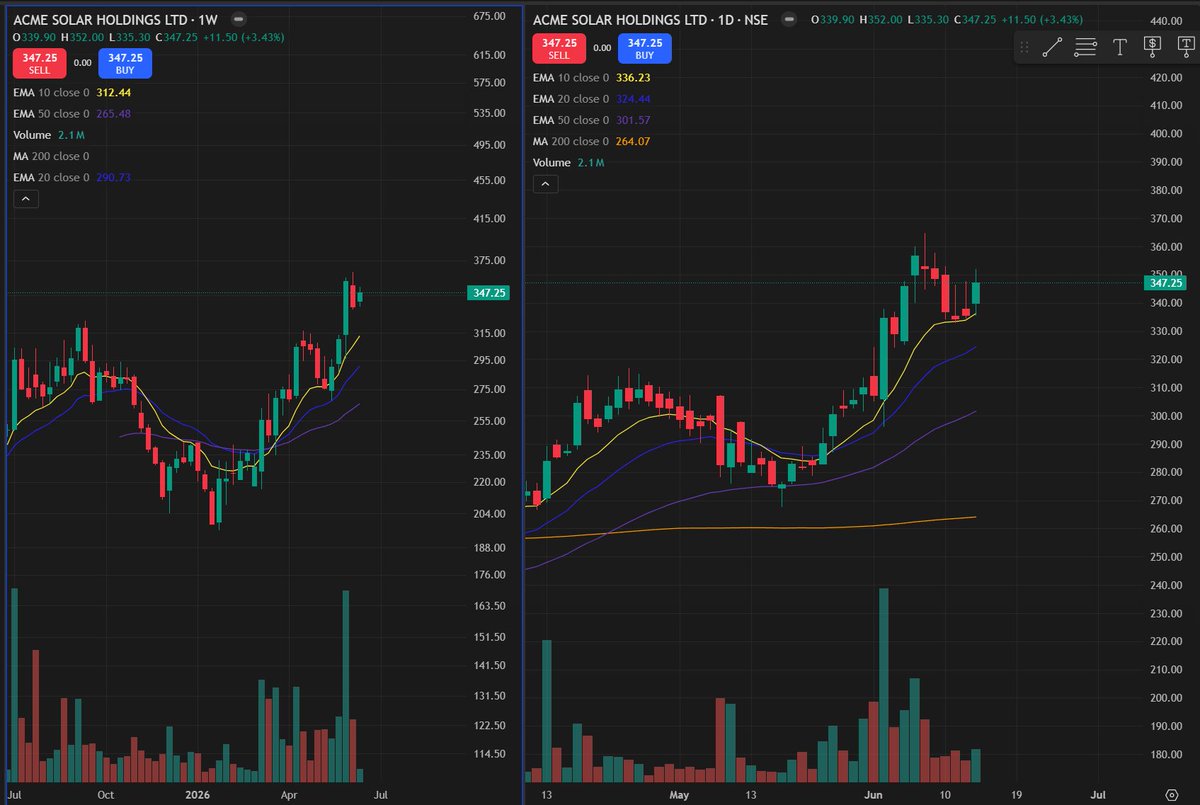Grab the drawing toolbar drag handle
1200x805 pixels.
[x=1024, y=47]
